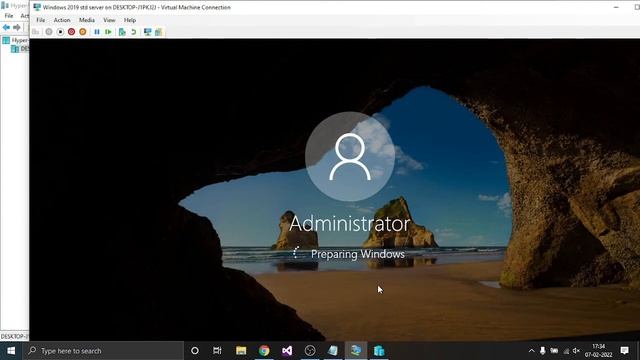
Task: Open the Help menu
Action: [130, 20]
